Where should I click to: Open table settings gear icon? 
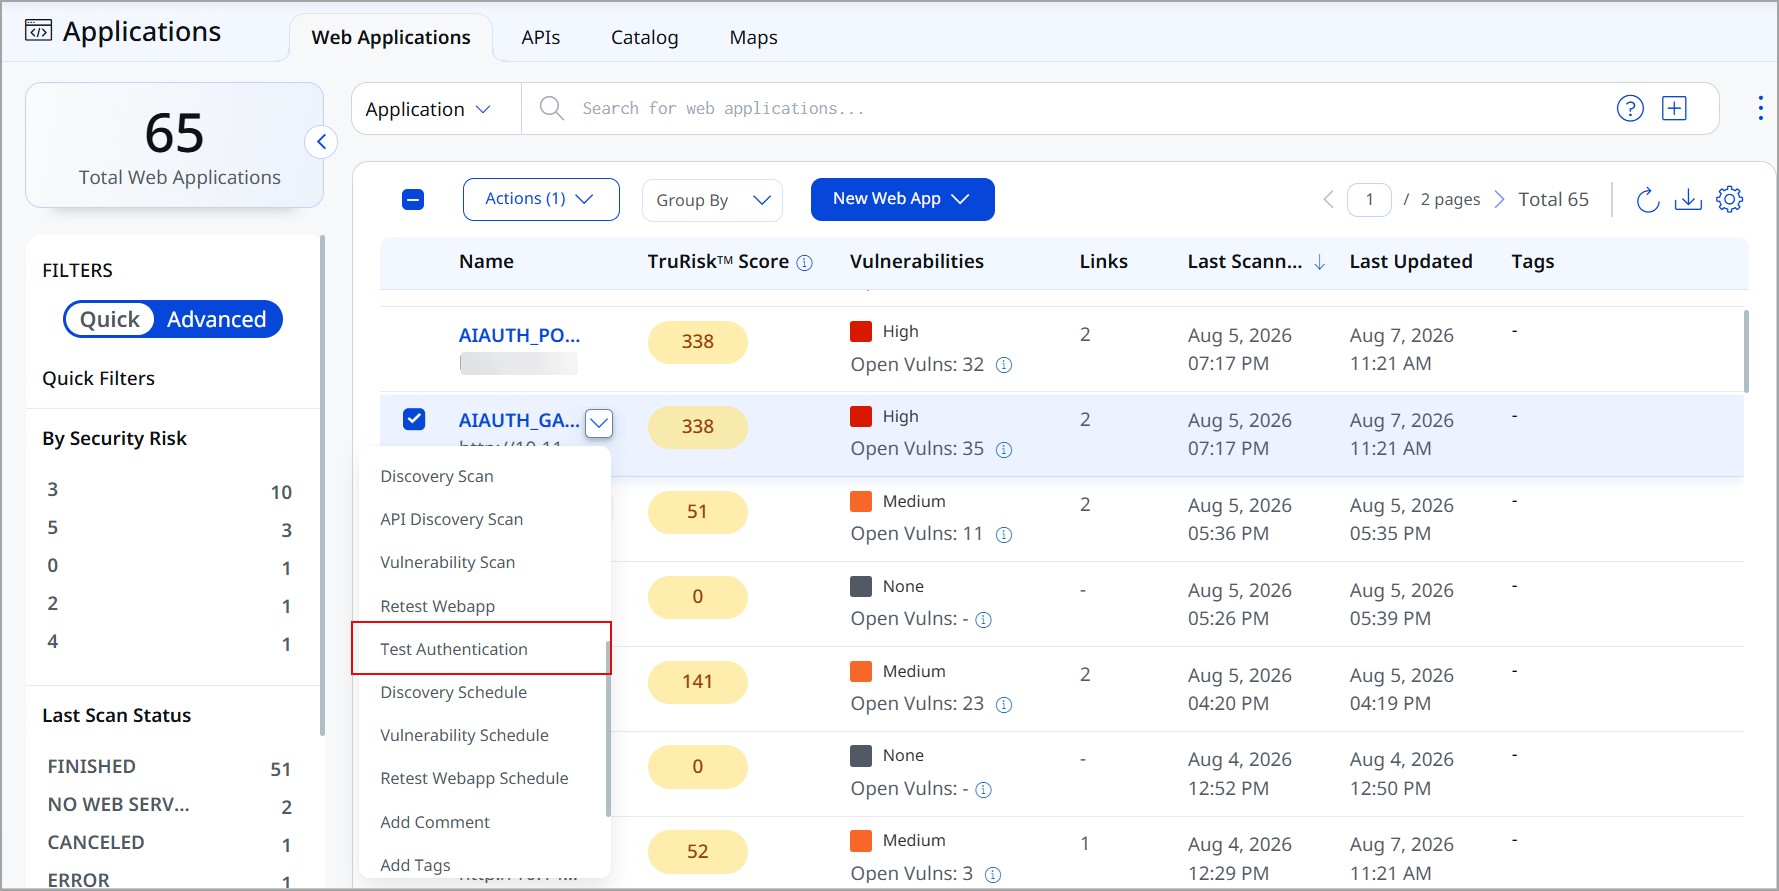point(1729,200)
